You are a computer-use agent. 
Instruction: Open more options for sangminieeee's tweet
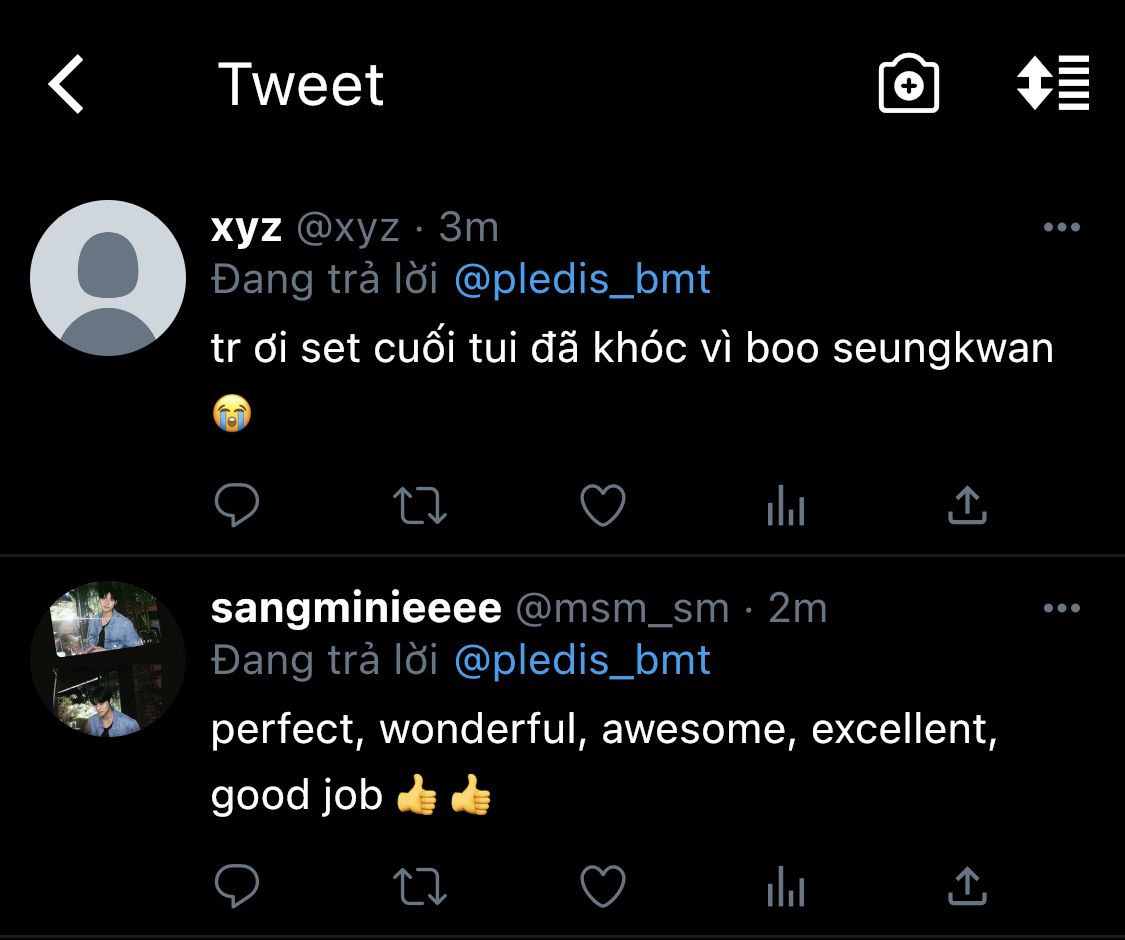click(1061, 608)
